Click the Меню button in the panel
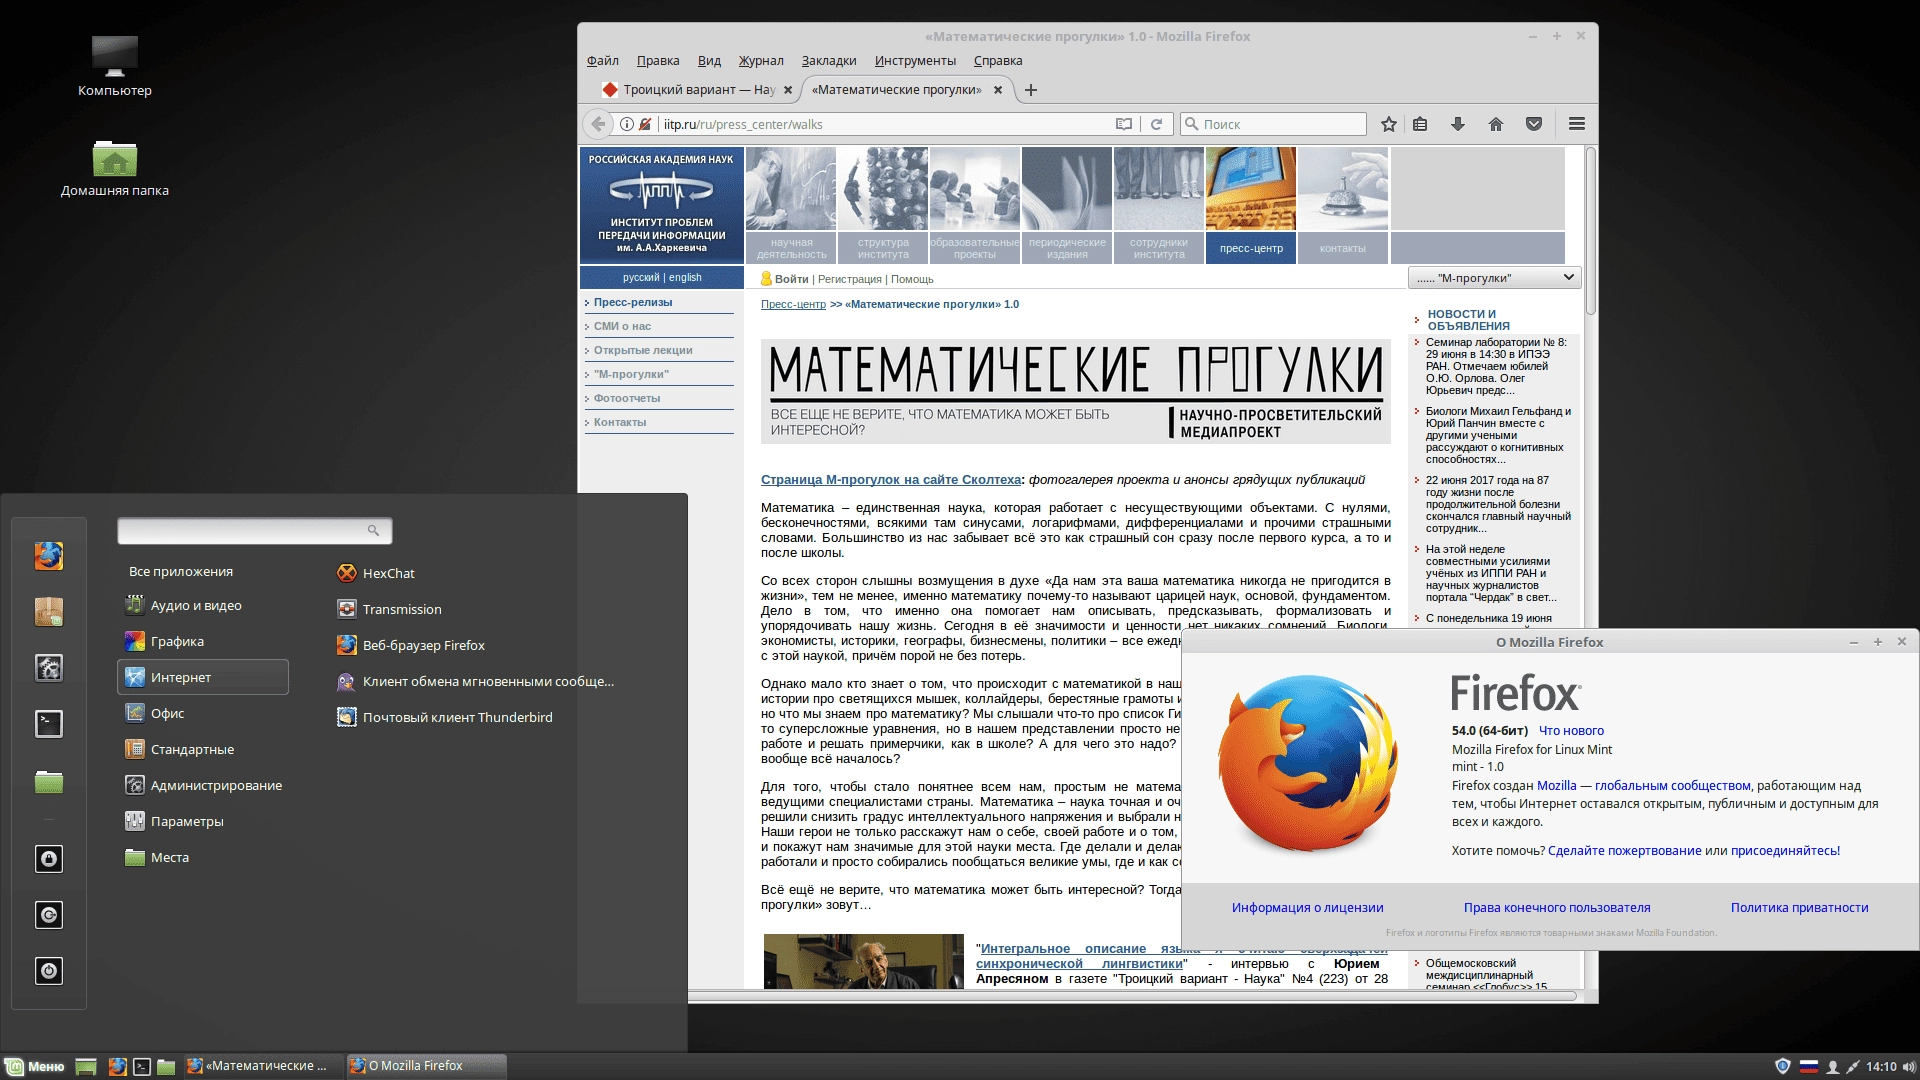 [x=35, y=1067]
